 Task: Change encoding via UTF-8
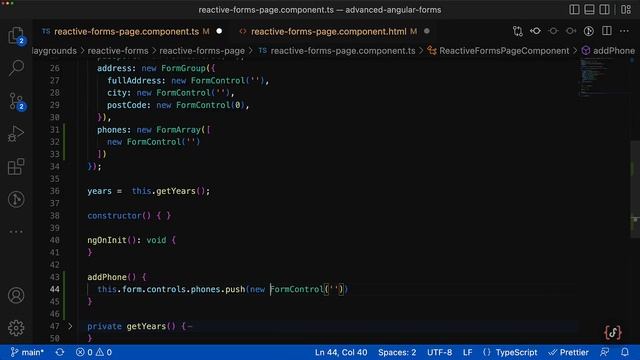440,352
